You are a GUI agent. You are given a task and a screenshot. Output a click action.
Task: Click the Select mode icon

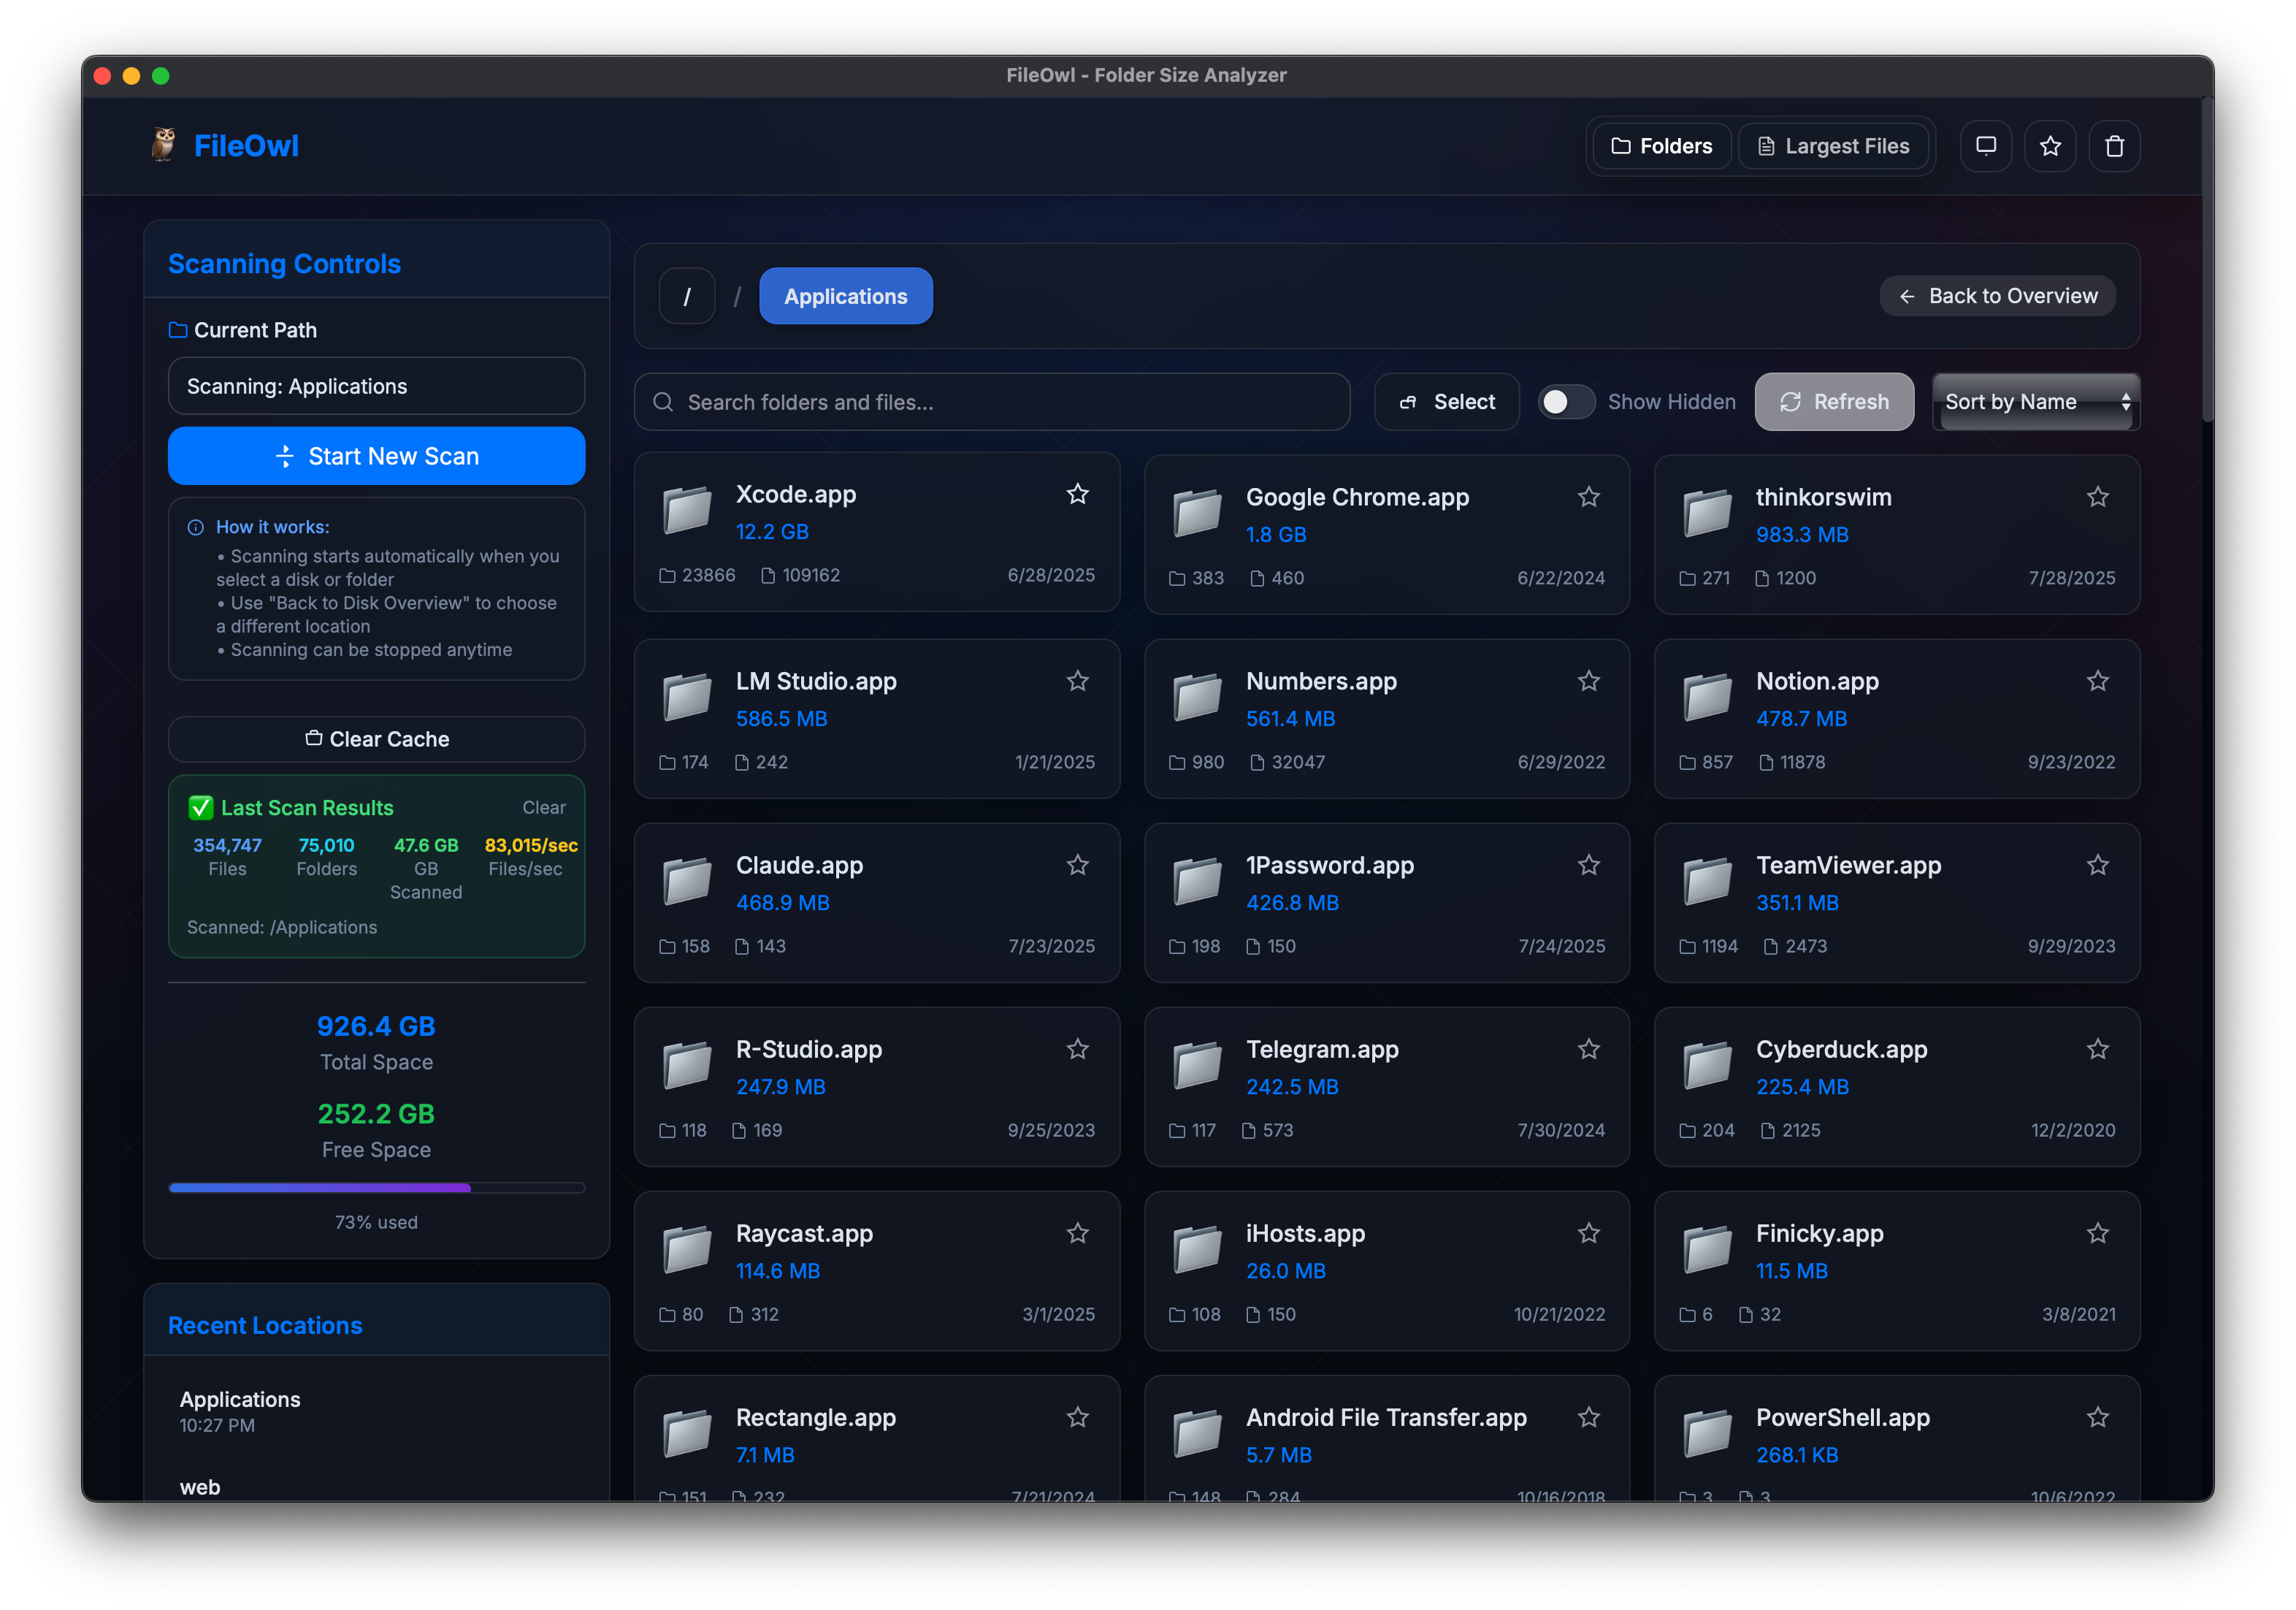click(1447, 401)
